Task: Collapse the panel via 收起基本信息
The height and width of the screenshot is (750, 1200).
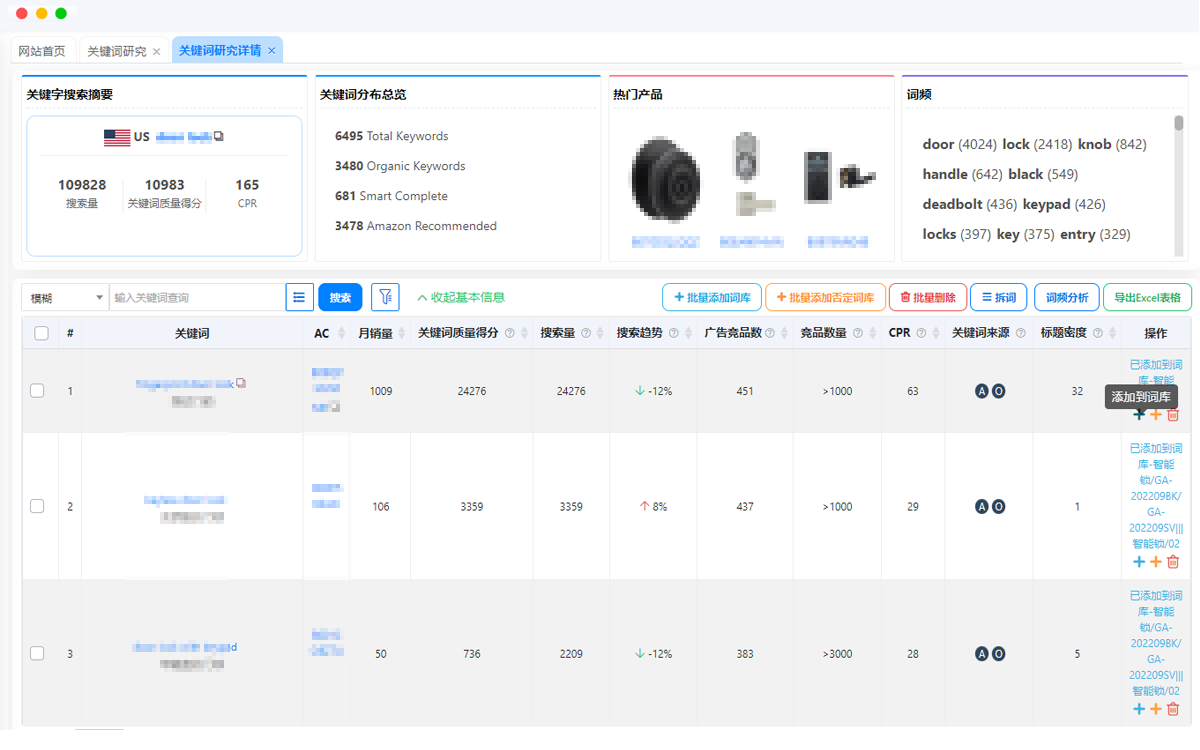Action: (461, 297)
